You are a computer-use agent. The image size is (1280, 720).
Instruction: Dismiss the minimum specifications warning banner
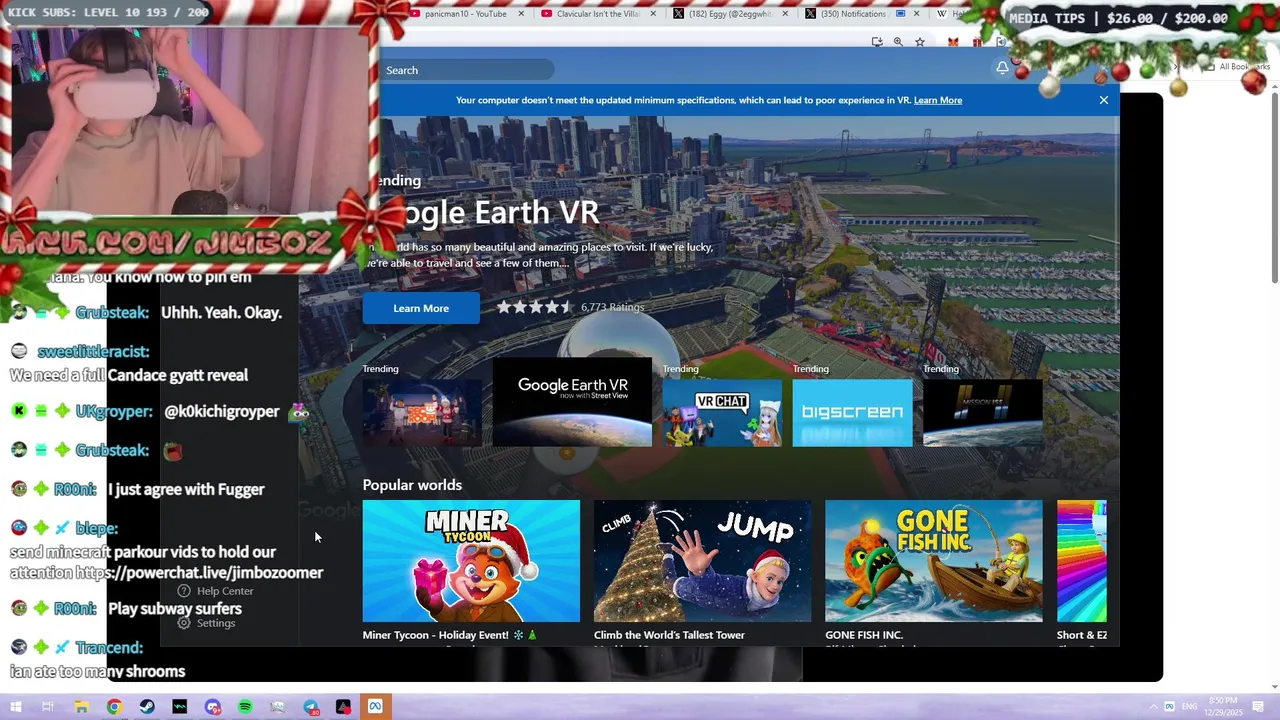[x=1104, y=100]
